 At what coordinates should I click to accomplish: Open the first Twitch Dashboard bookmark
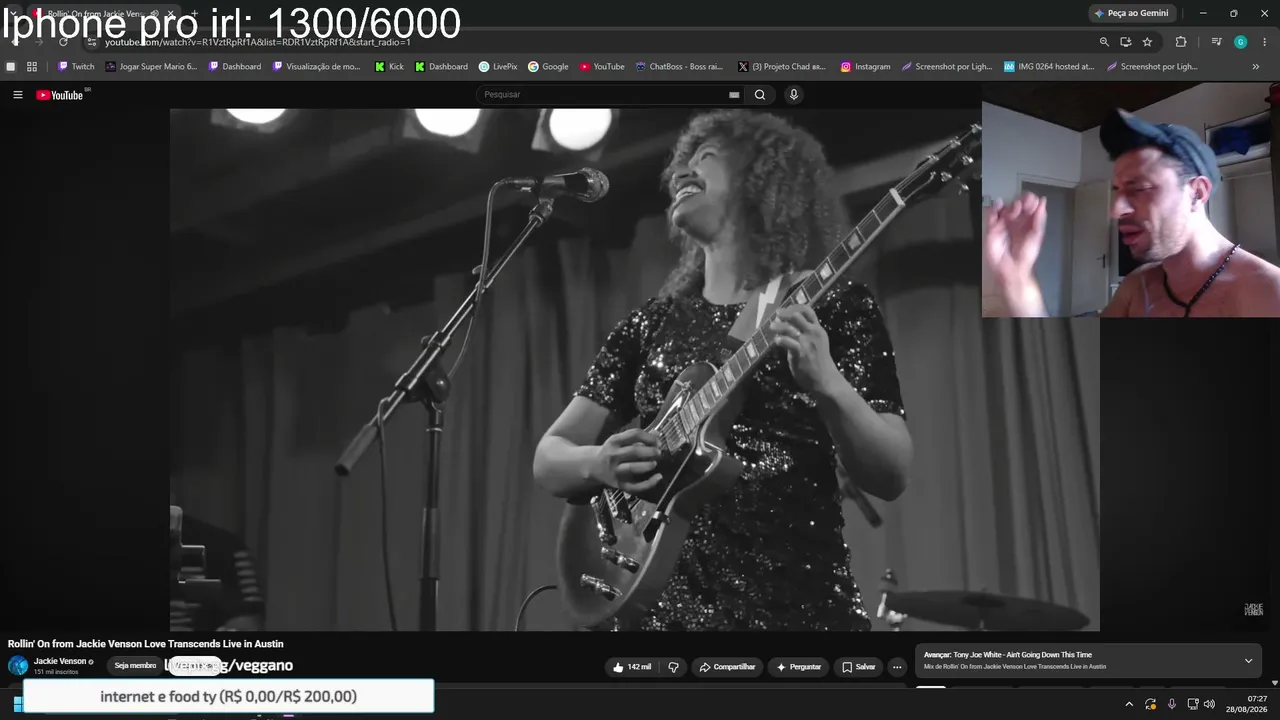point(235,67)
